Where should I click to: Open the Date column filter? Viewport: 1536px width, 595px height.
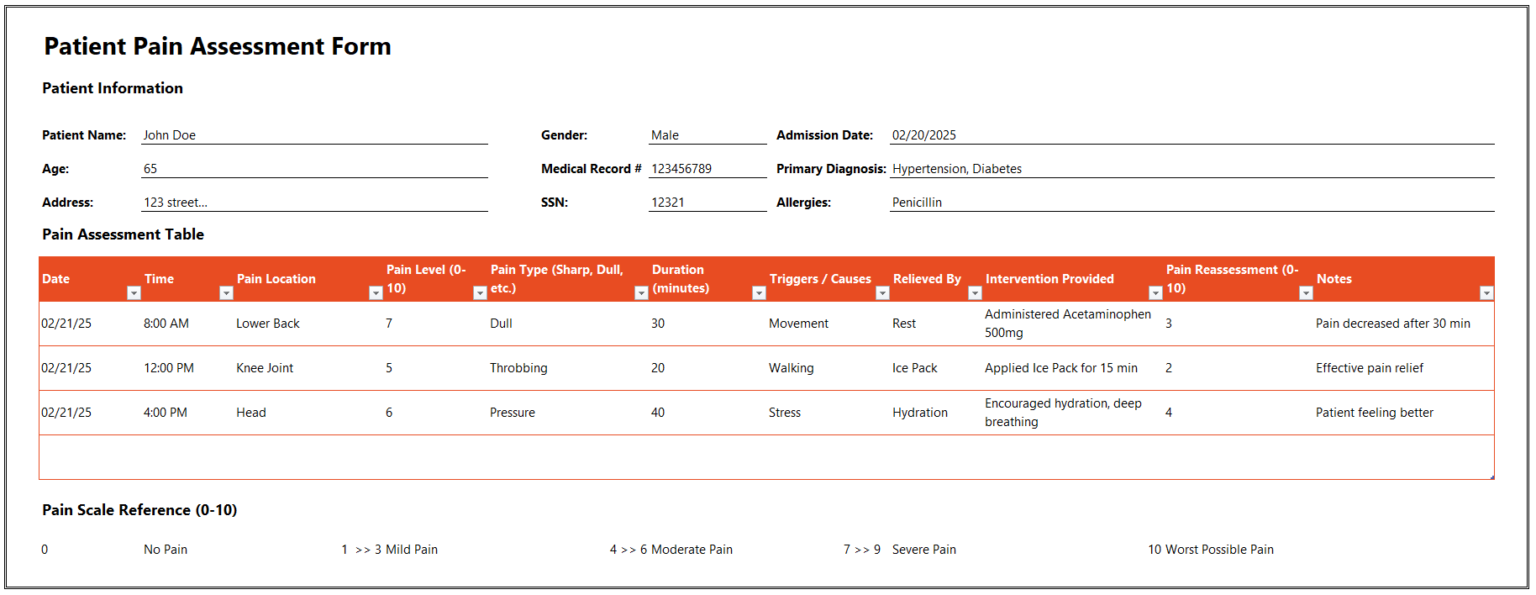[x=134, y=293]
